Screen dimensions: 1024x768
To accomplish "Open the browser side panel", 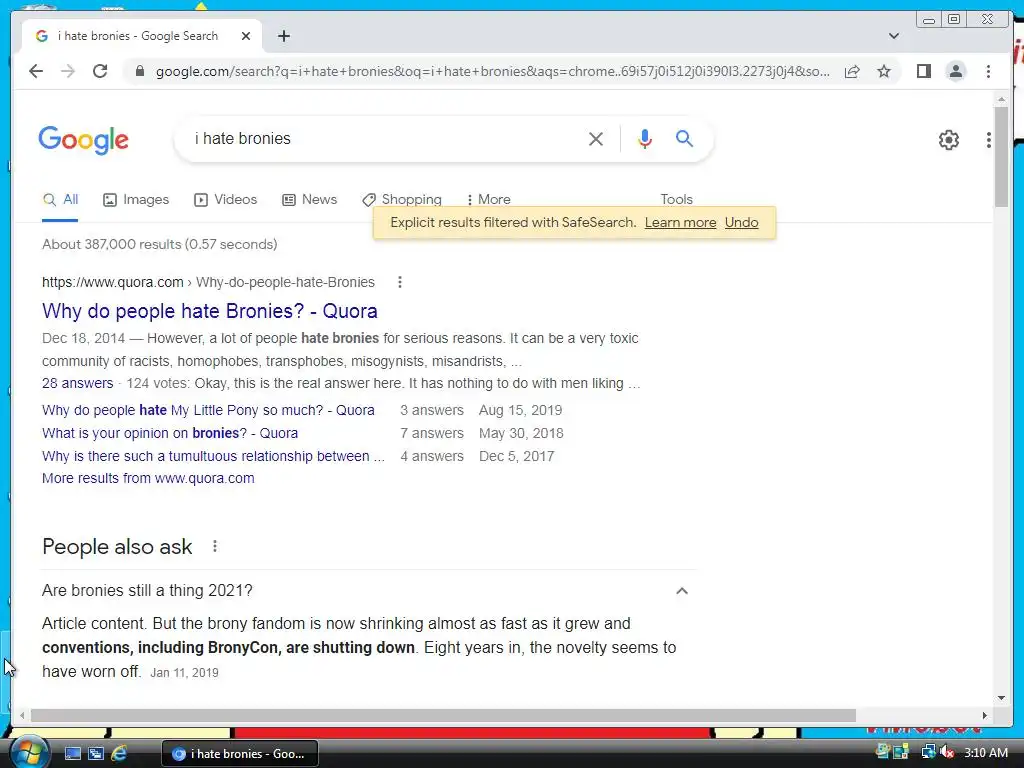I will (923, 71).
